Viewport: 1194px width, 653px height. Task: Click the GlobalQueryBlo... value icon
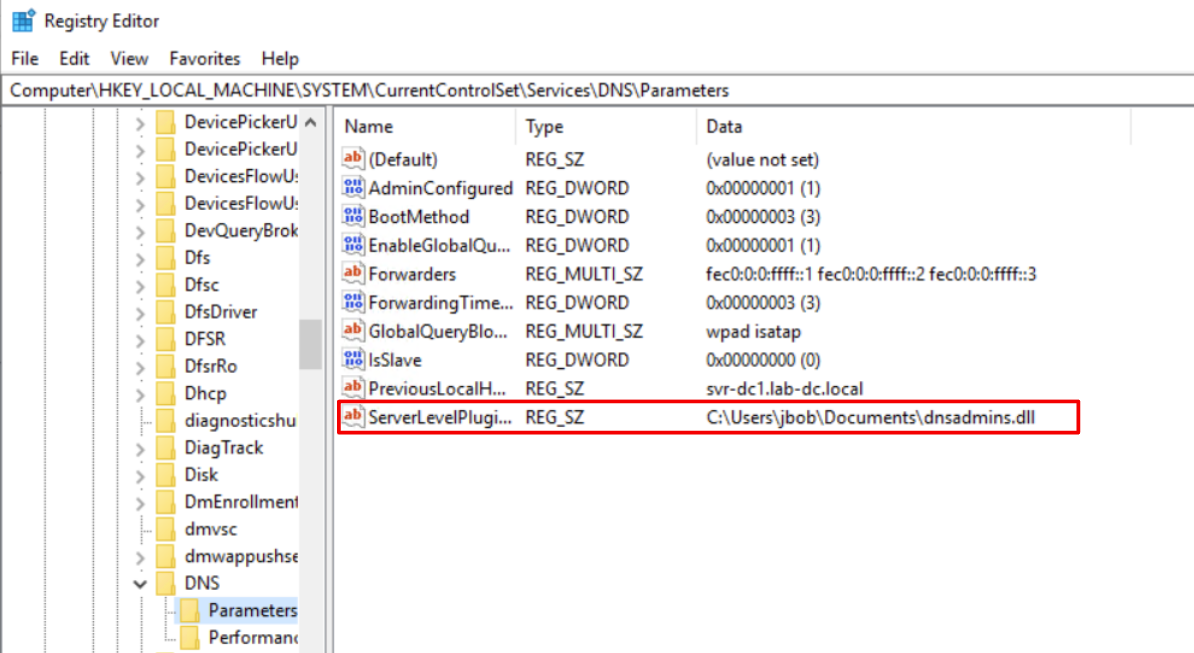pyautogui.click(x=353, y=331)
